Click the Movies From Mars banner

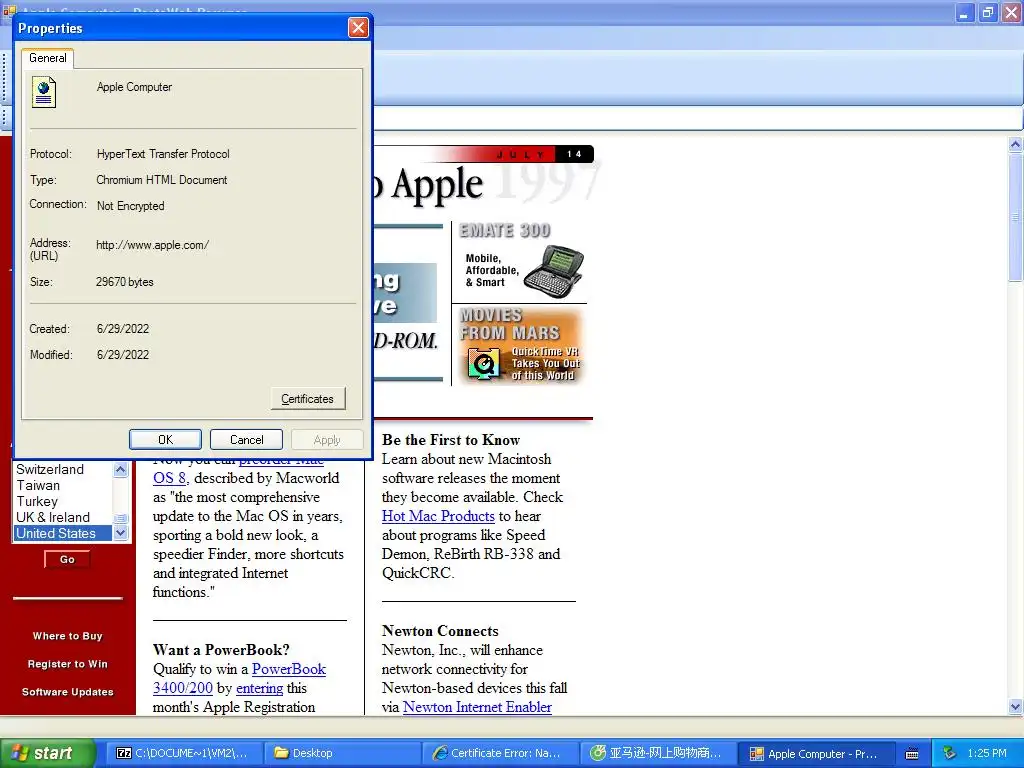520,345
